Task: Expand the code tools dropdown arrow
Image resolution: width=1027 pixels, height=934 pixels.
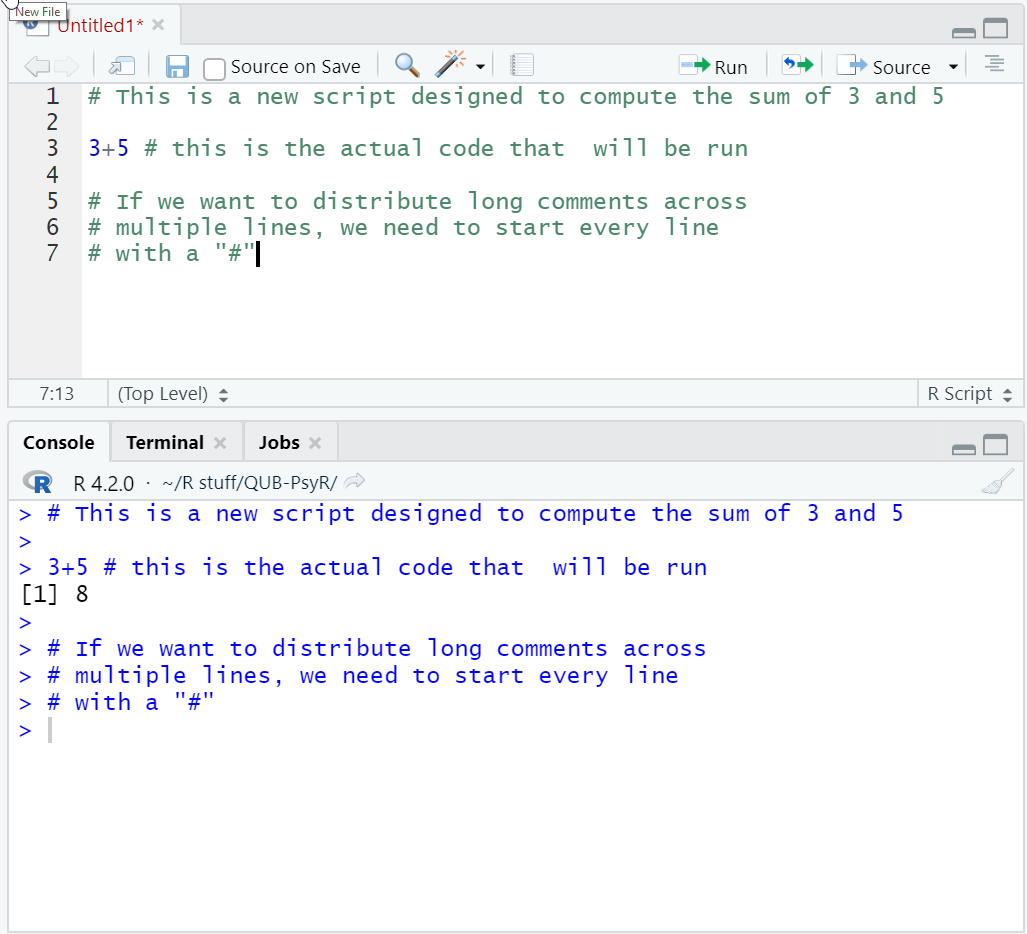Action: pyautogui.click(x=481, y=67)
